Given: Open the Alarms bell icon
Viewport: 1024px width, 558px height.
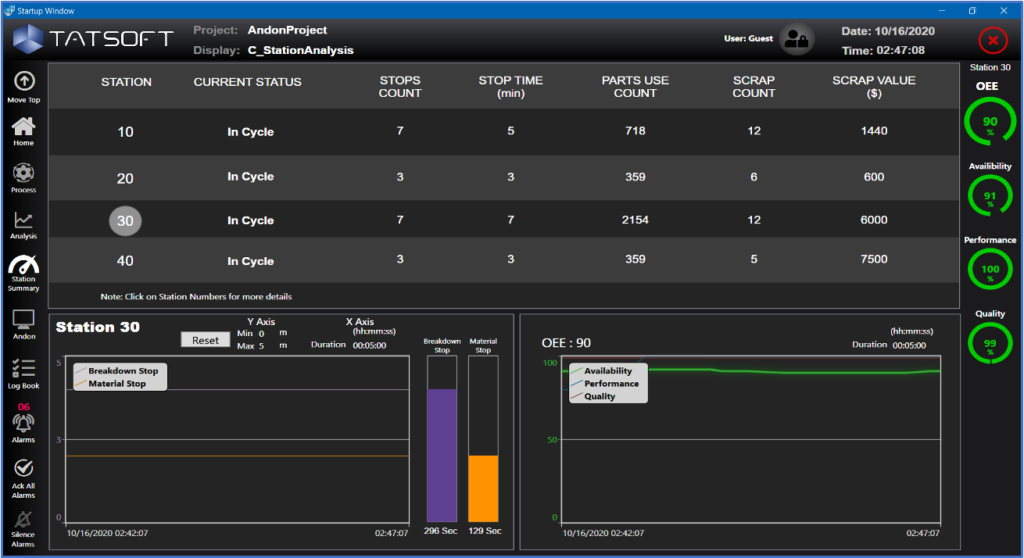Looking at the screenshot, I should coord(24,423).
